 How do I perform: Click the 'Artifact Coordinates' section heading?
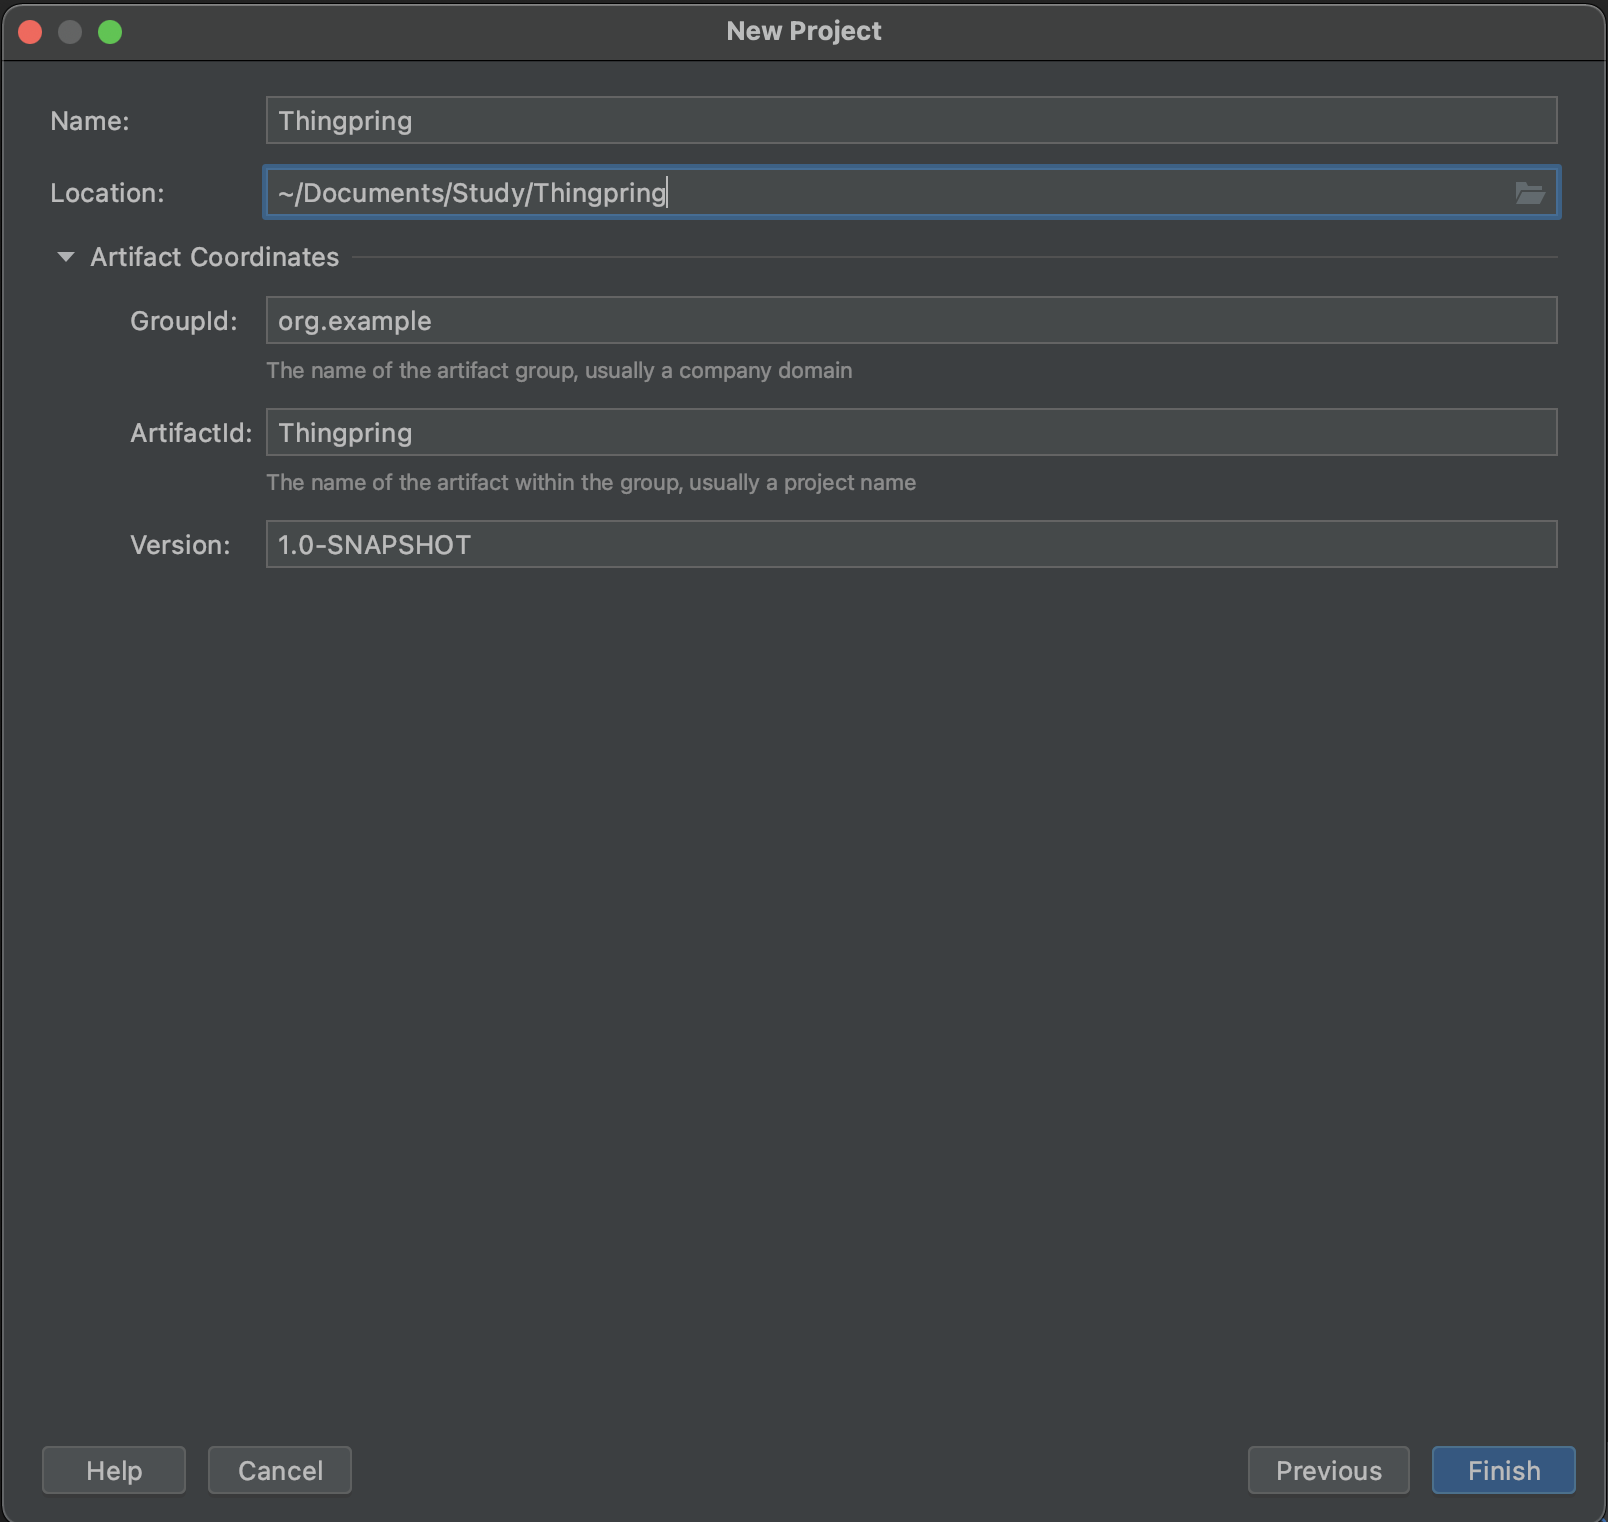tap(215, 257)
